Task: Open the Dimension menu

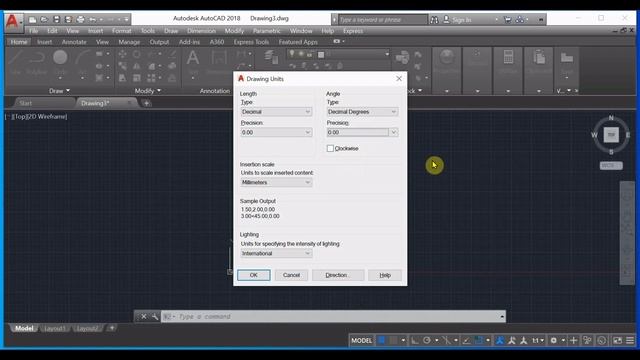Action: point(201,31)
